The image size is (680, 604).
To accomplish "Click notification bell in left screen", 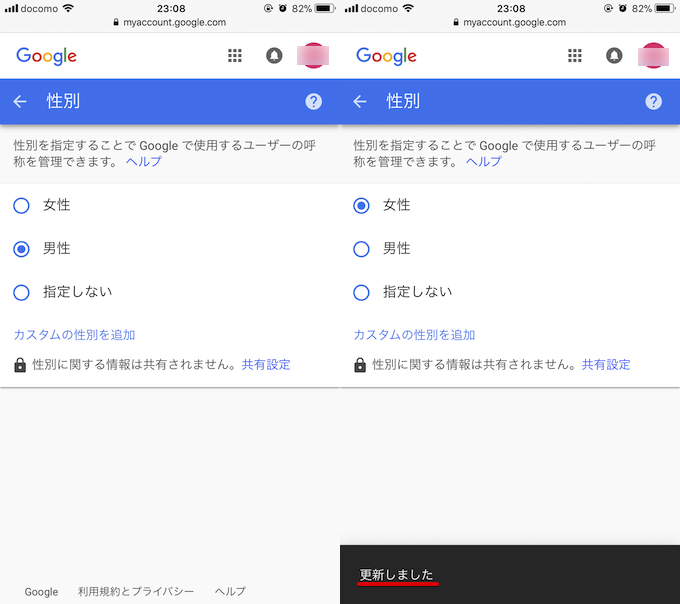I will click(274, 56).
